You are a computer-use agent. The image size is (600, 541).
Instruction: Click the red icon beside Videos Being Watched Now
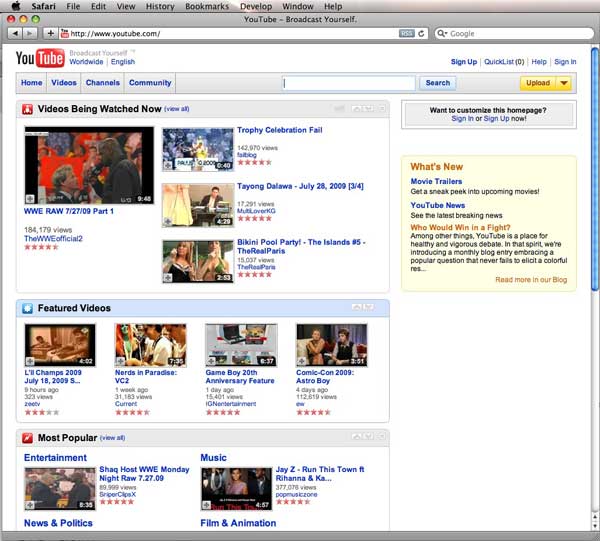[x=27, y=109]
